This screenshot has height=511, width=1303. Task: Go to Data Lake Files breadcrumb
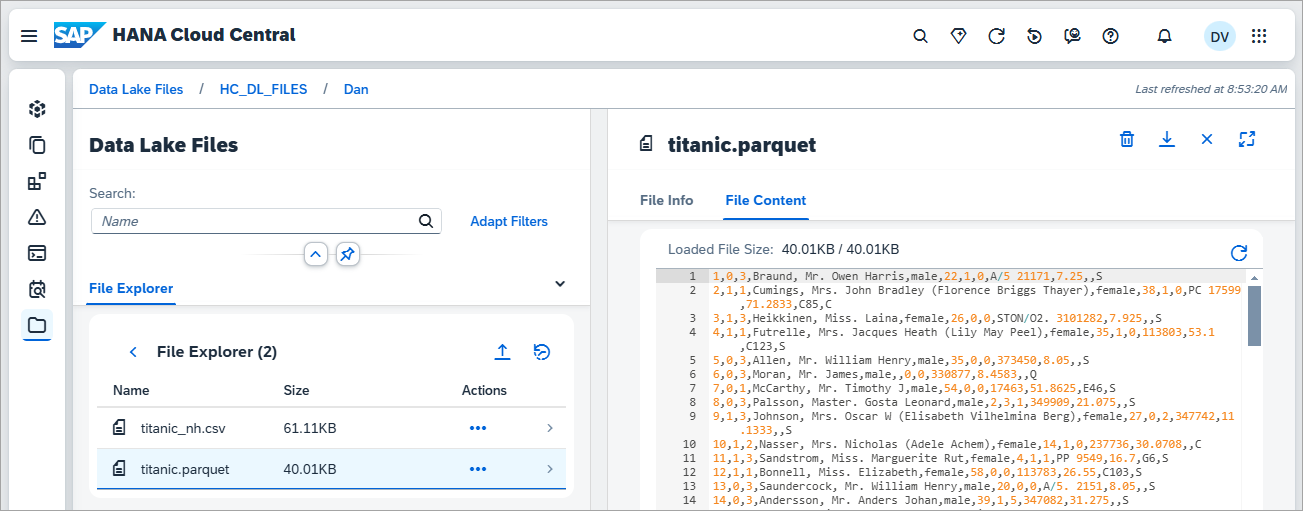click(x=136, y=89)
